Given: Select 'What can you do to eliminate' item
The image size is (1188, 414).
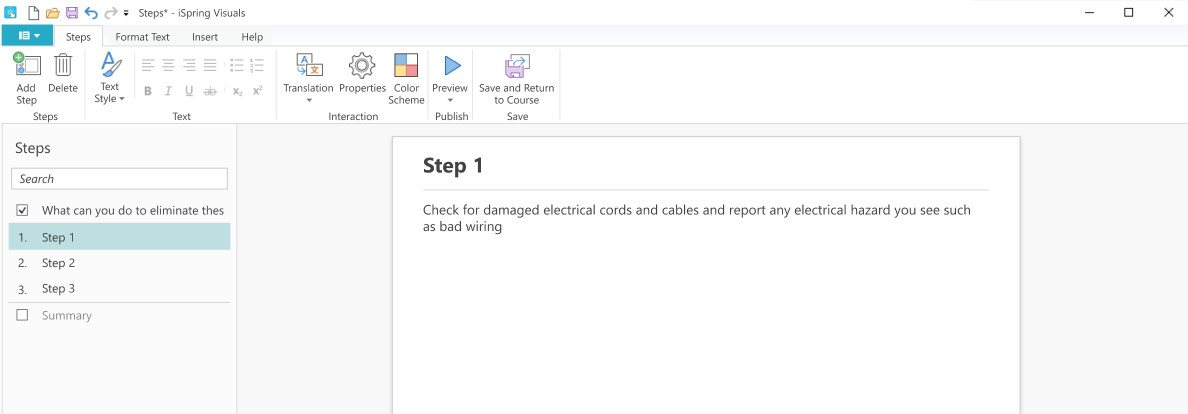Looking at the screenshot, I should click(133, 210).
